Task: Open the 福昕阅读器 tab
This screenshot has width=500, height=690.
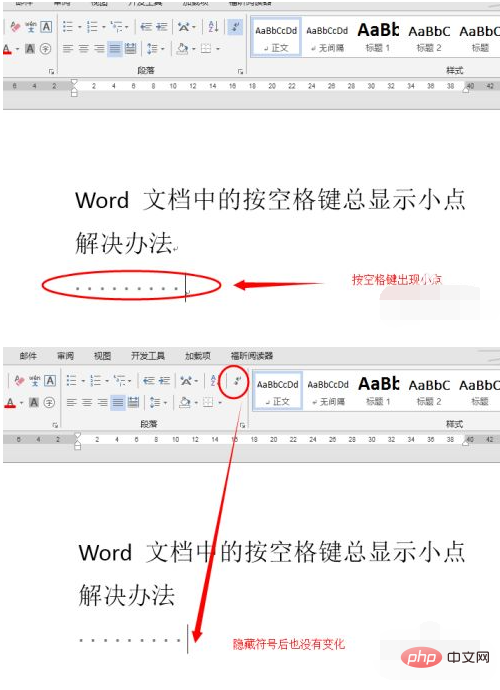Action: pos(252,356)
